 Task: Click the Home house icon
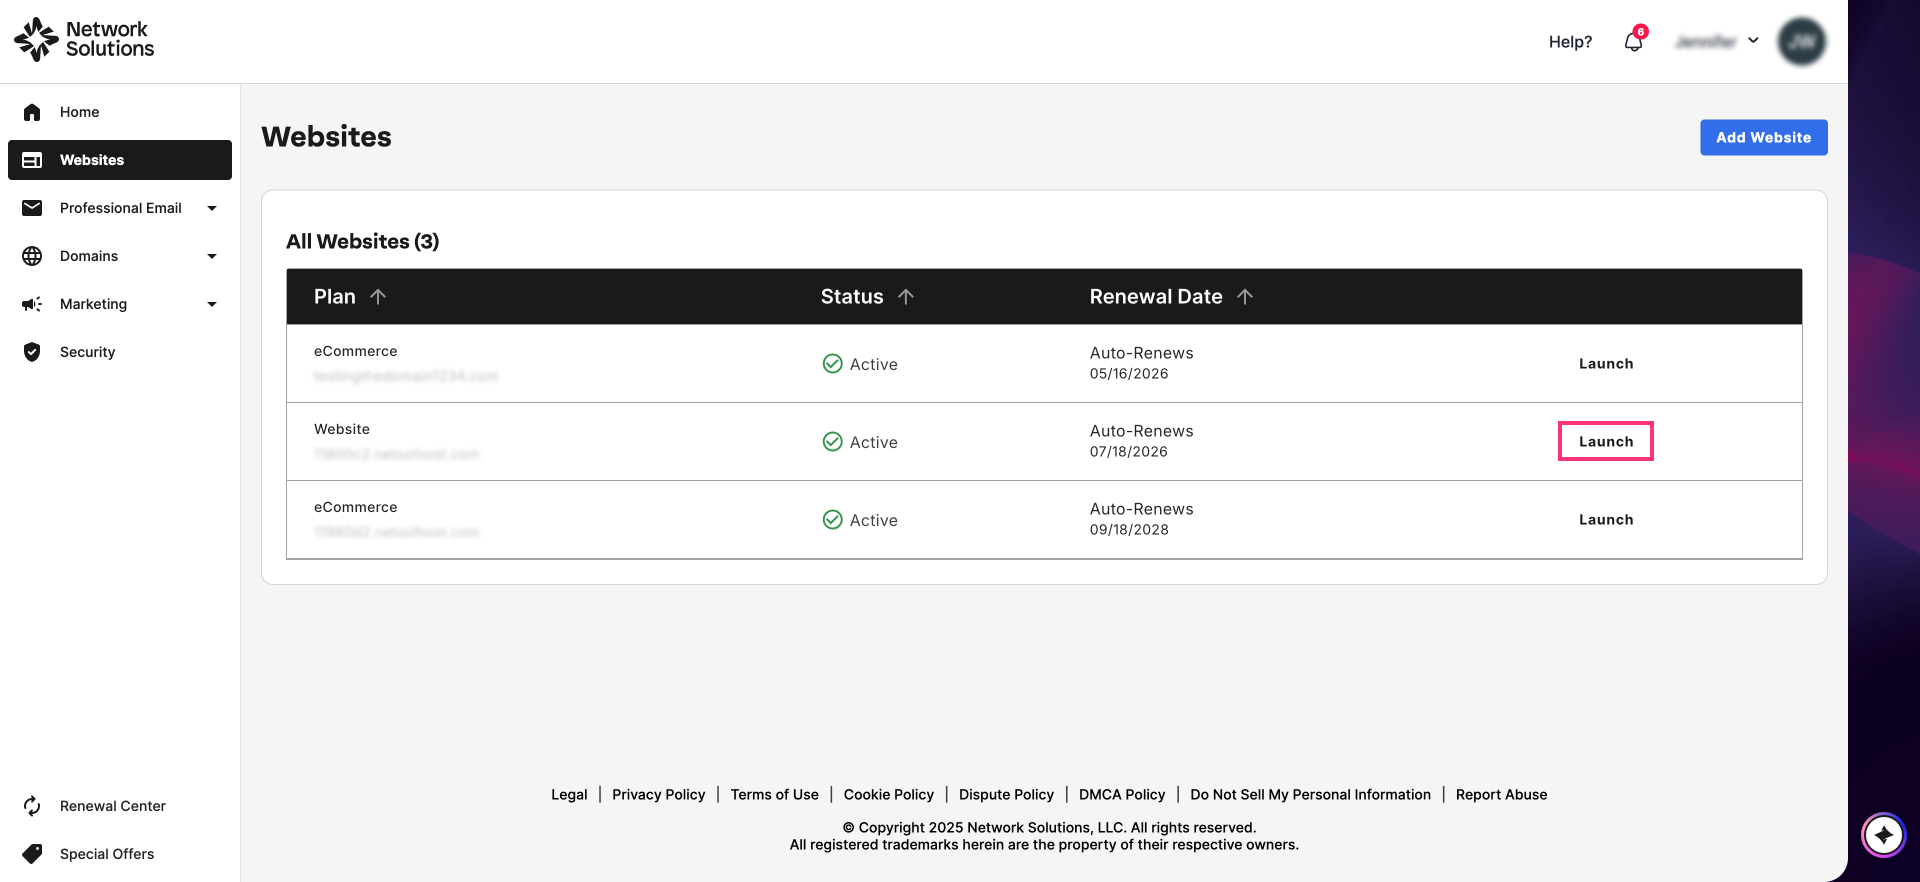point(32,112)
